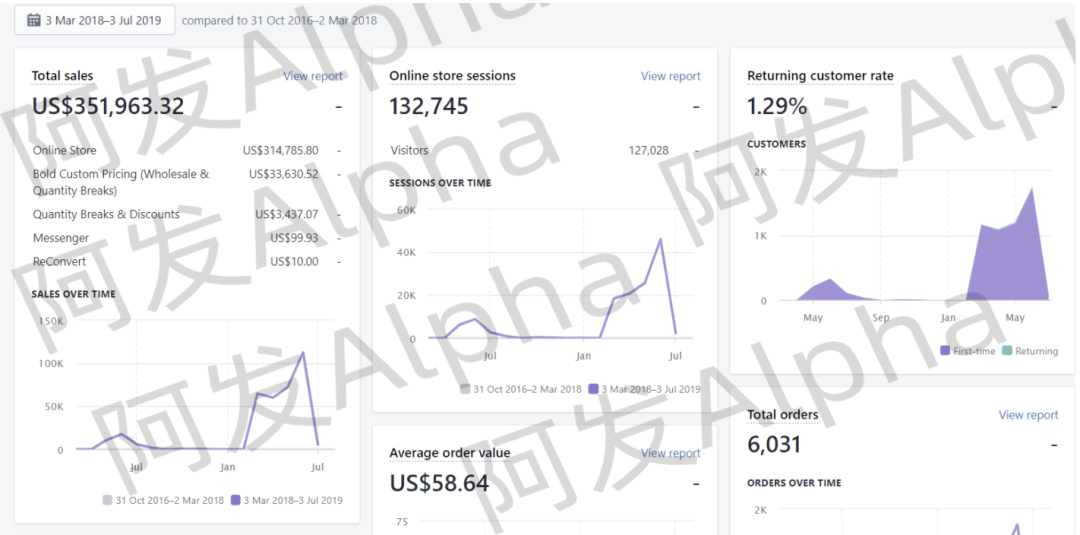Viewport: 1080px width, 535px height.
Task: Select the Online Store sales row label
Action: coord(65,150)
